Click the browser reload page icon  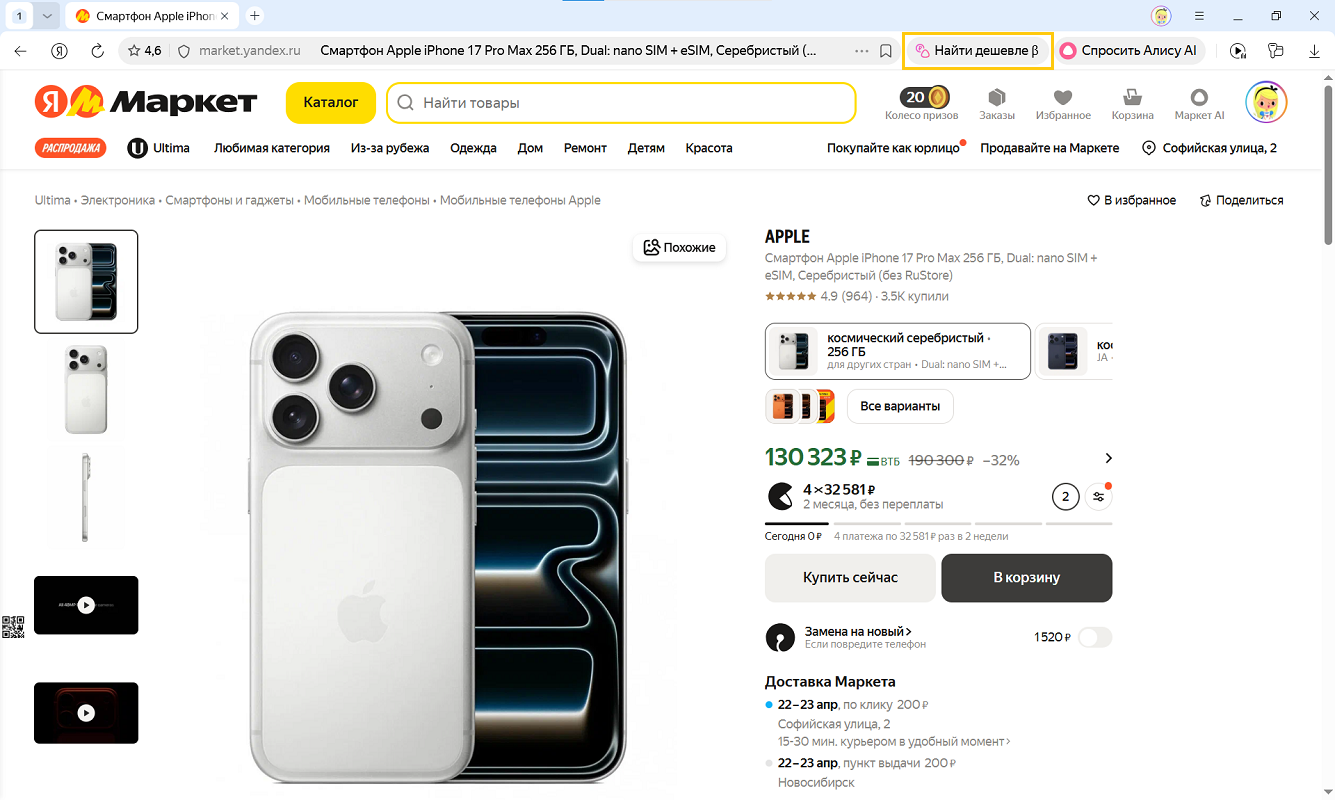[x=98, y=51]
